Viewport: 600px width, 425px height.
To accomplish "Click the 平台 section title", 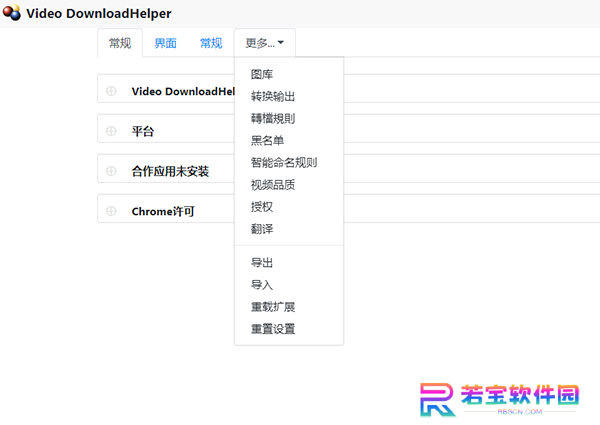I will (x=143, y=131).
